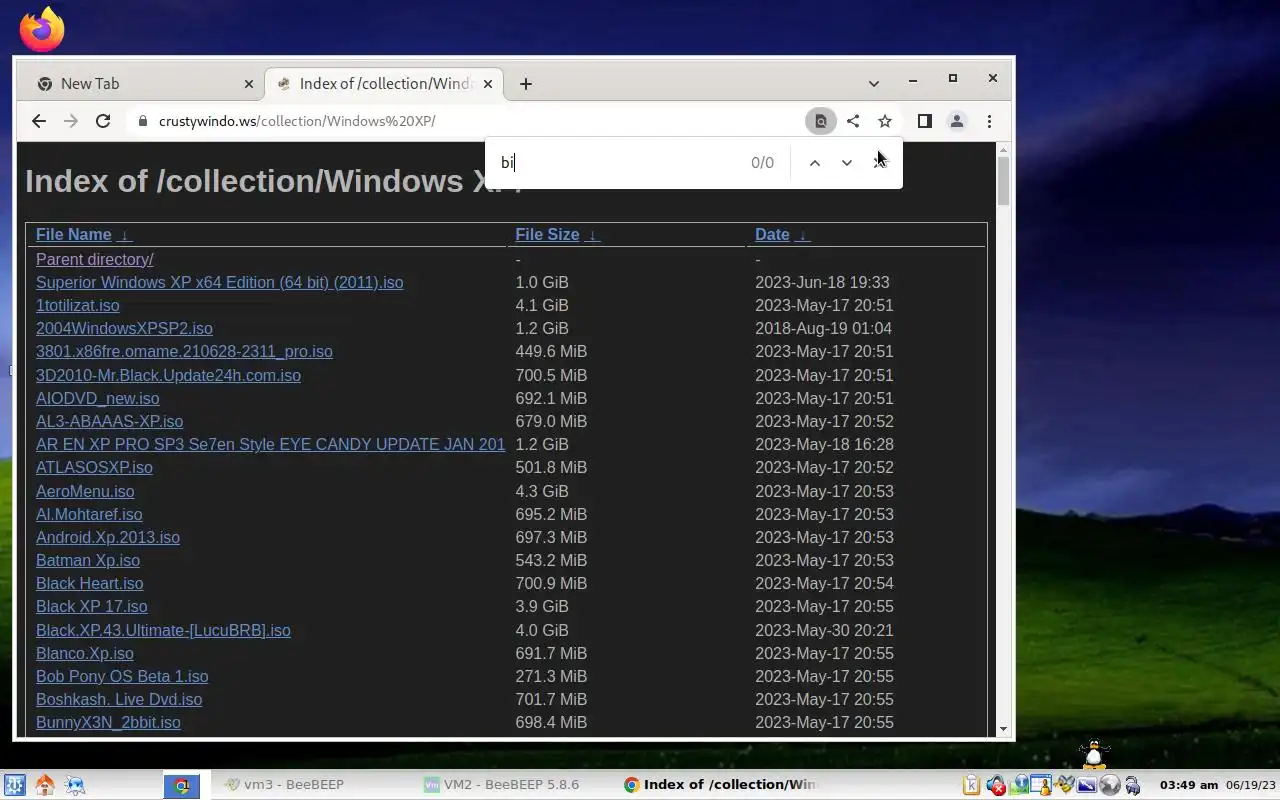Open Android.Xp.2013.iso link

[108, 538]
